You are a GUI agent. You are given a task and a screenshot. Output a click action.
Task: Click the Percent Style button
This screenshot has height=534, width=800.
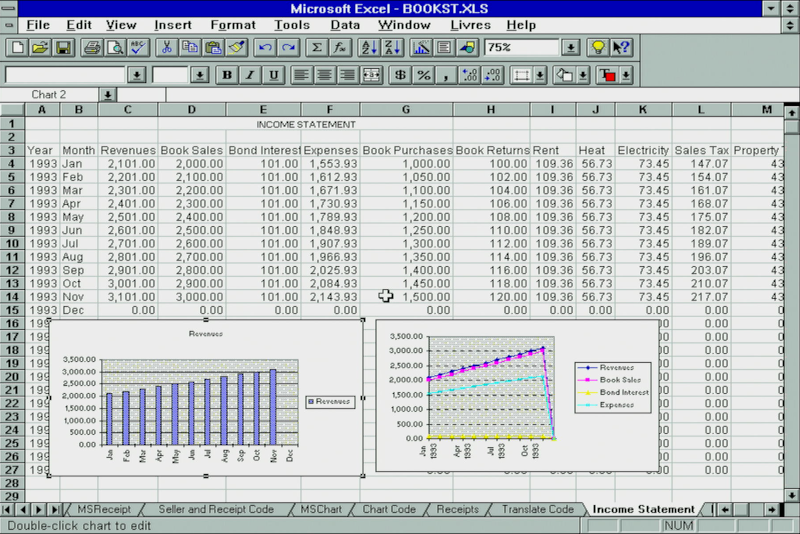click(x=423, y=75)
